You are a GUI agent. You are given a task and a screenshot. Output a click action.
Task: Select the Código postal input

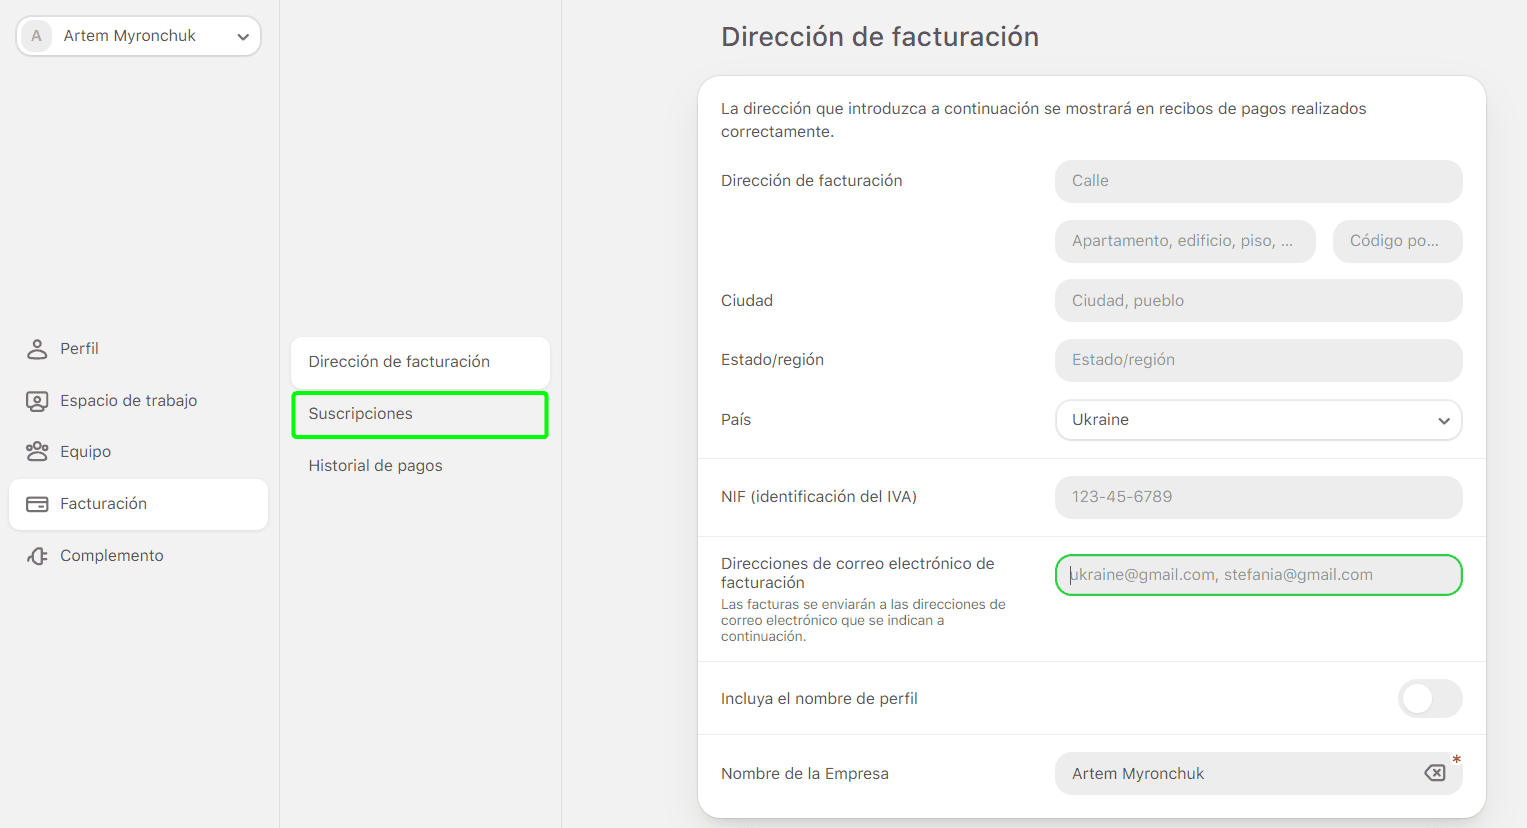tap(1397, 241)
